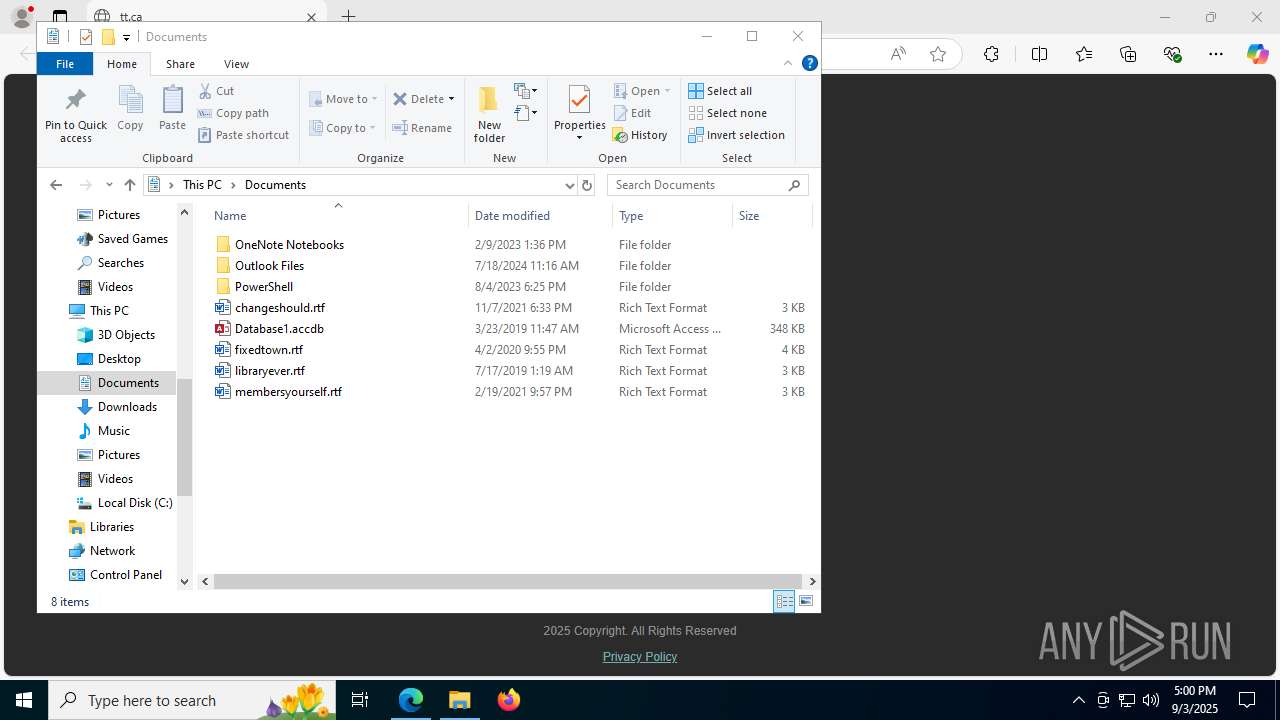This screenshot has height=720, width=1280.
Task: Open the Delete dropdown arrow
Action: (451, 98)
